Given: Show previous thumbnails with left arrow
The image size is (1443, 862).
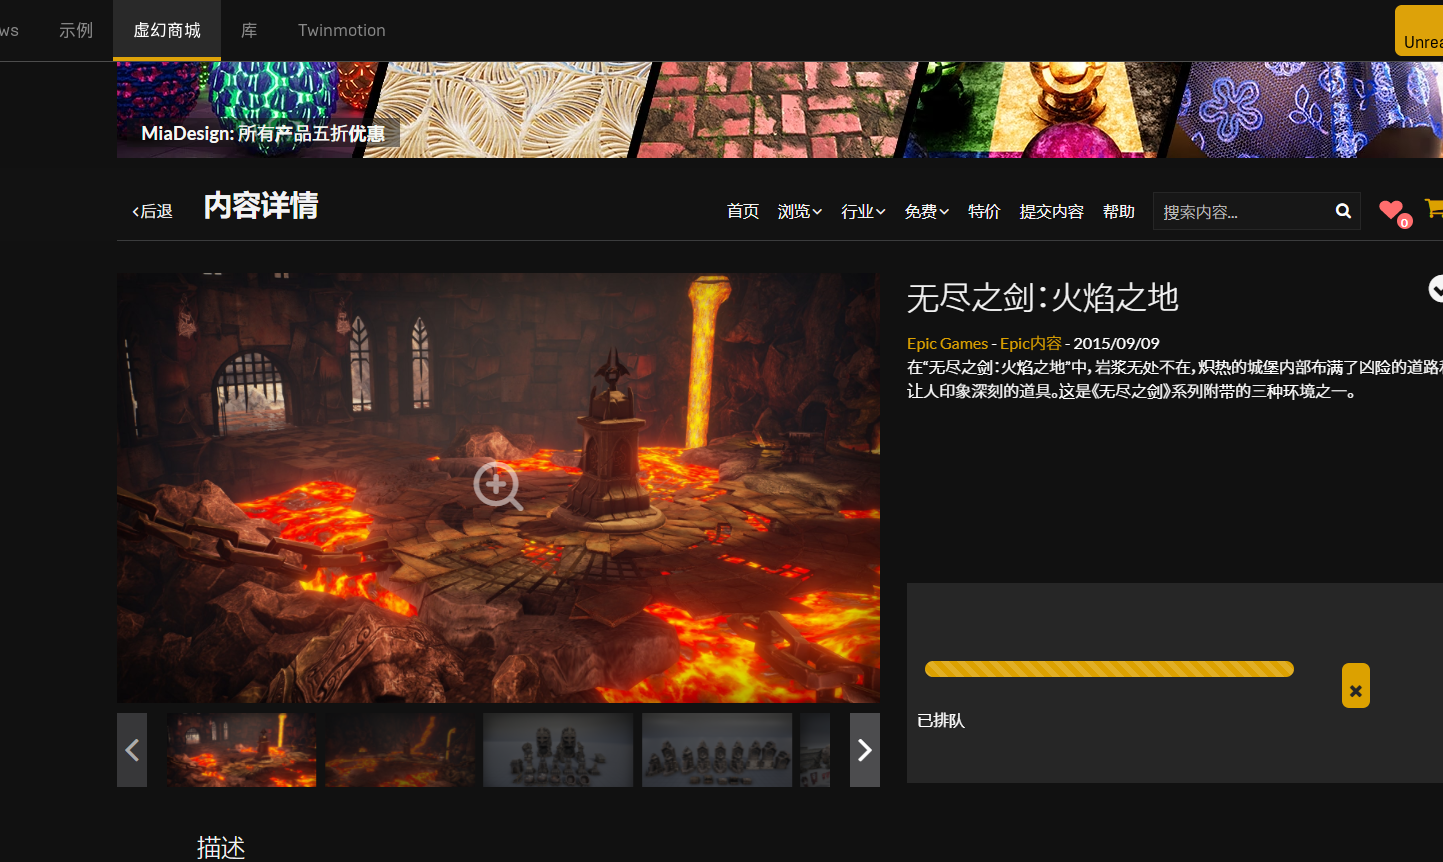Looking at the screenshot, I should [x=132, y=750].
